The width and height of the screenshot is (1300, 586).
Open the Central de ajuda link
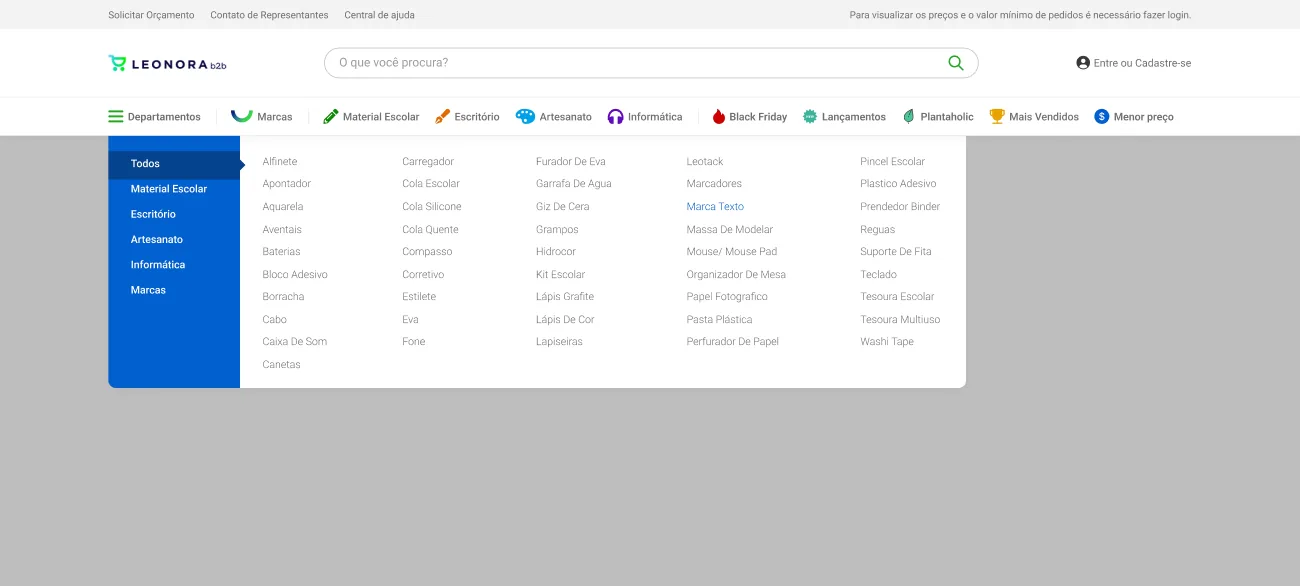pyautogui.click(x=379, y=15)
